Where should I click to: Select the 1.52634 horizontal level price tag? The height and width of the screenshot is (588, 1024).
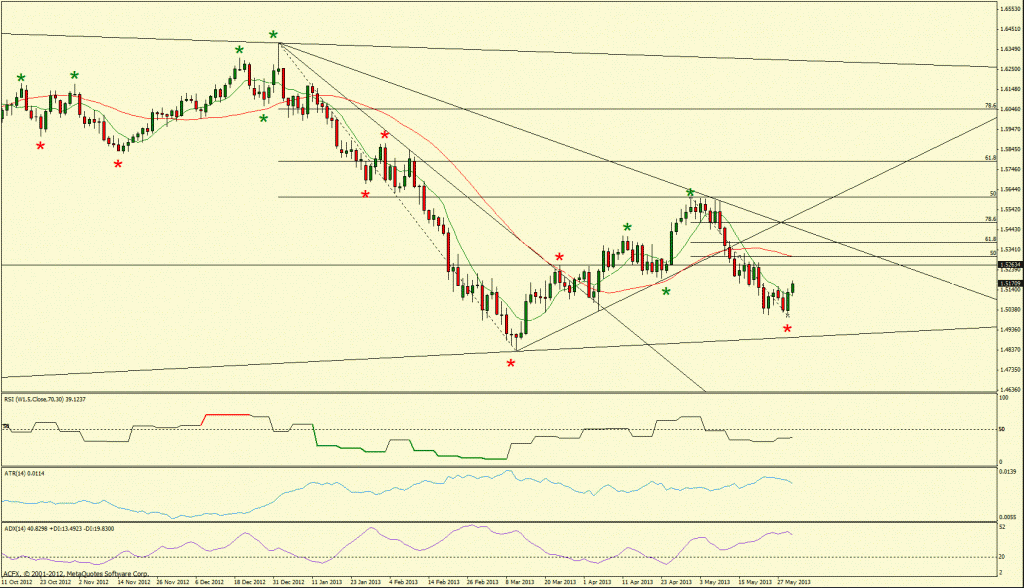(1008, 265)
